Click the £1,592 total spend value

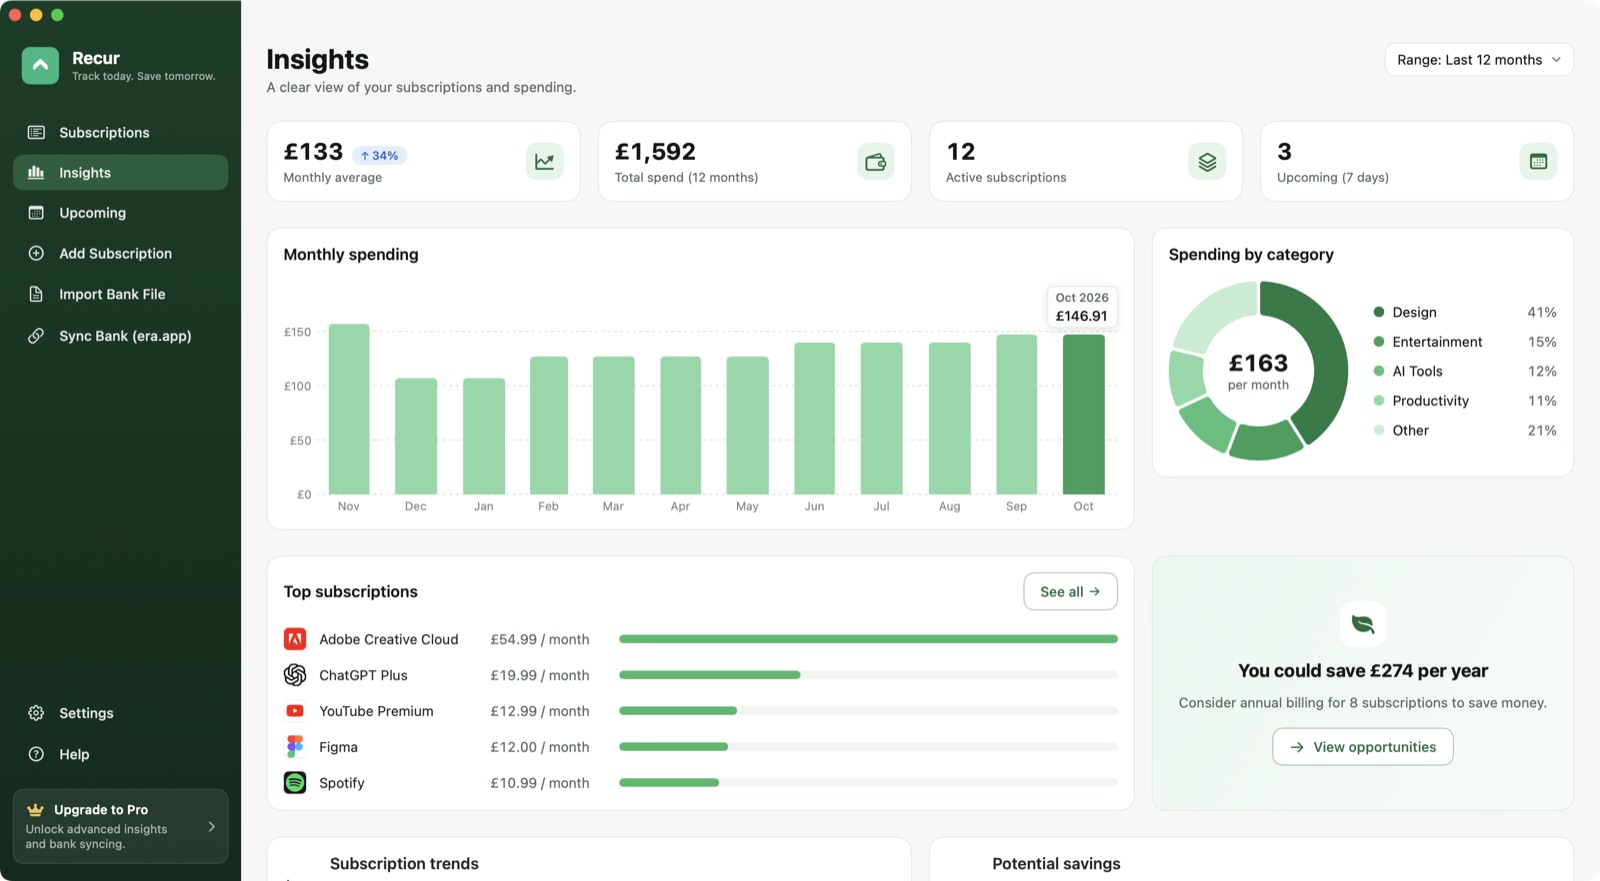pyautogui.click(x=655, y=152)
